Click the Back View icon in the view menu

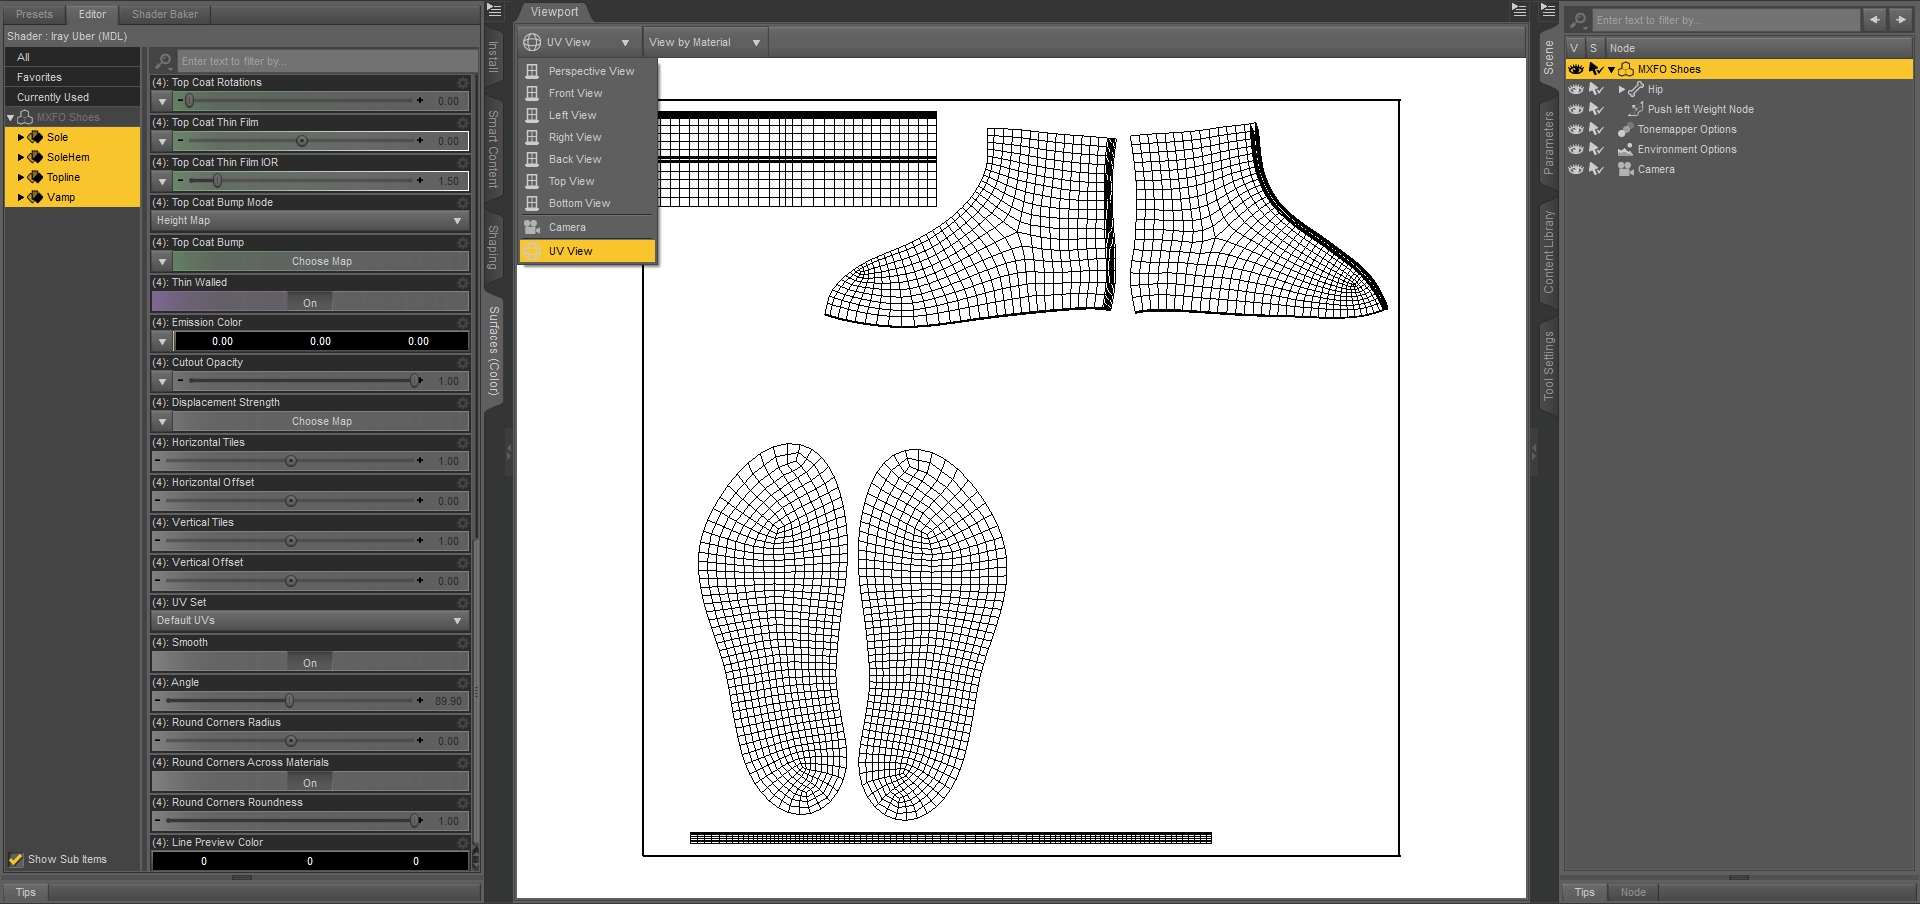tap(532, 159)
